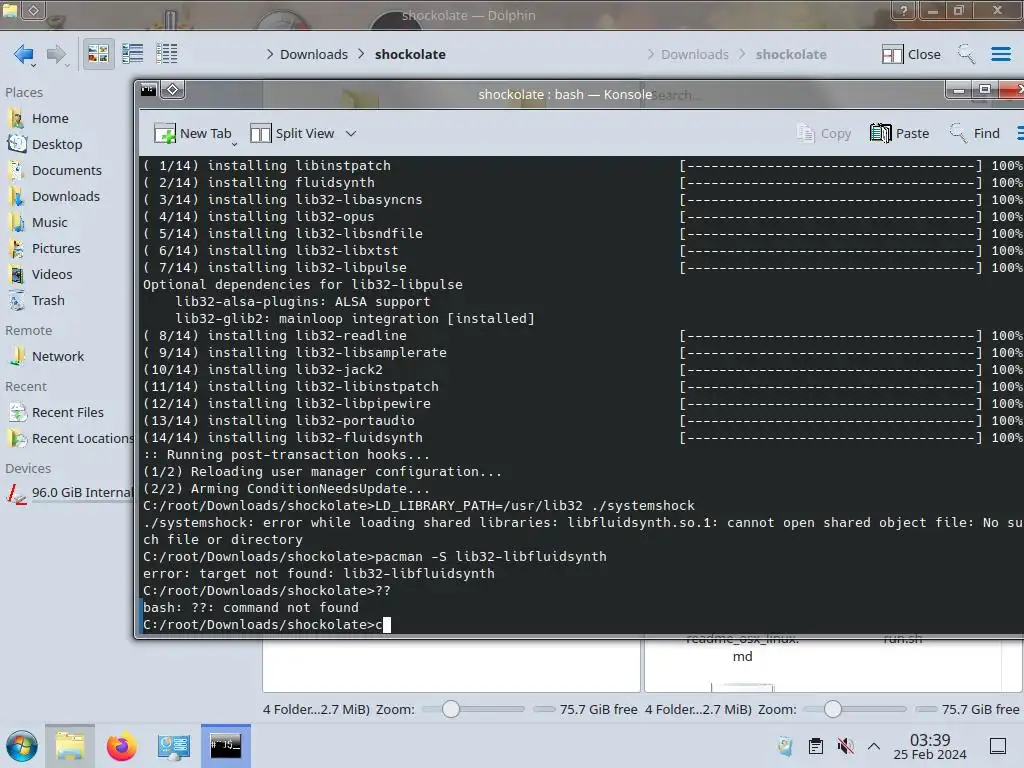This screenshot has height=768, width=1024.
Task: Click Copy in Konsole toolbar
Action: click(x=824, y=133)
